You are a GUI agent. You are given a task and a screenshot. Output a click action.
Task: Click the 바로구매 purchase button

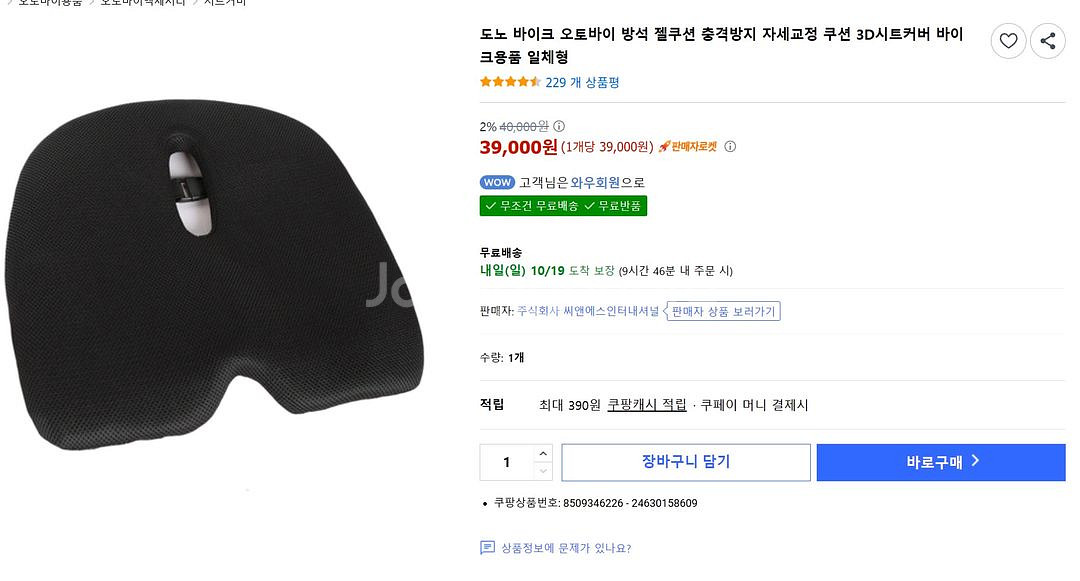(940, 461)
